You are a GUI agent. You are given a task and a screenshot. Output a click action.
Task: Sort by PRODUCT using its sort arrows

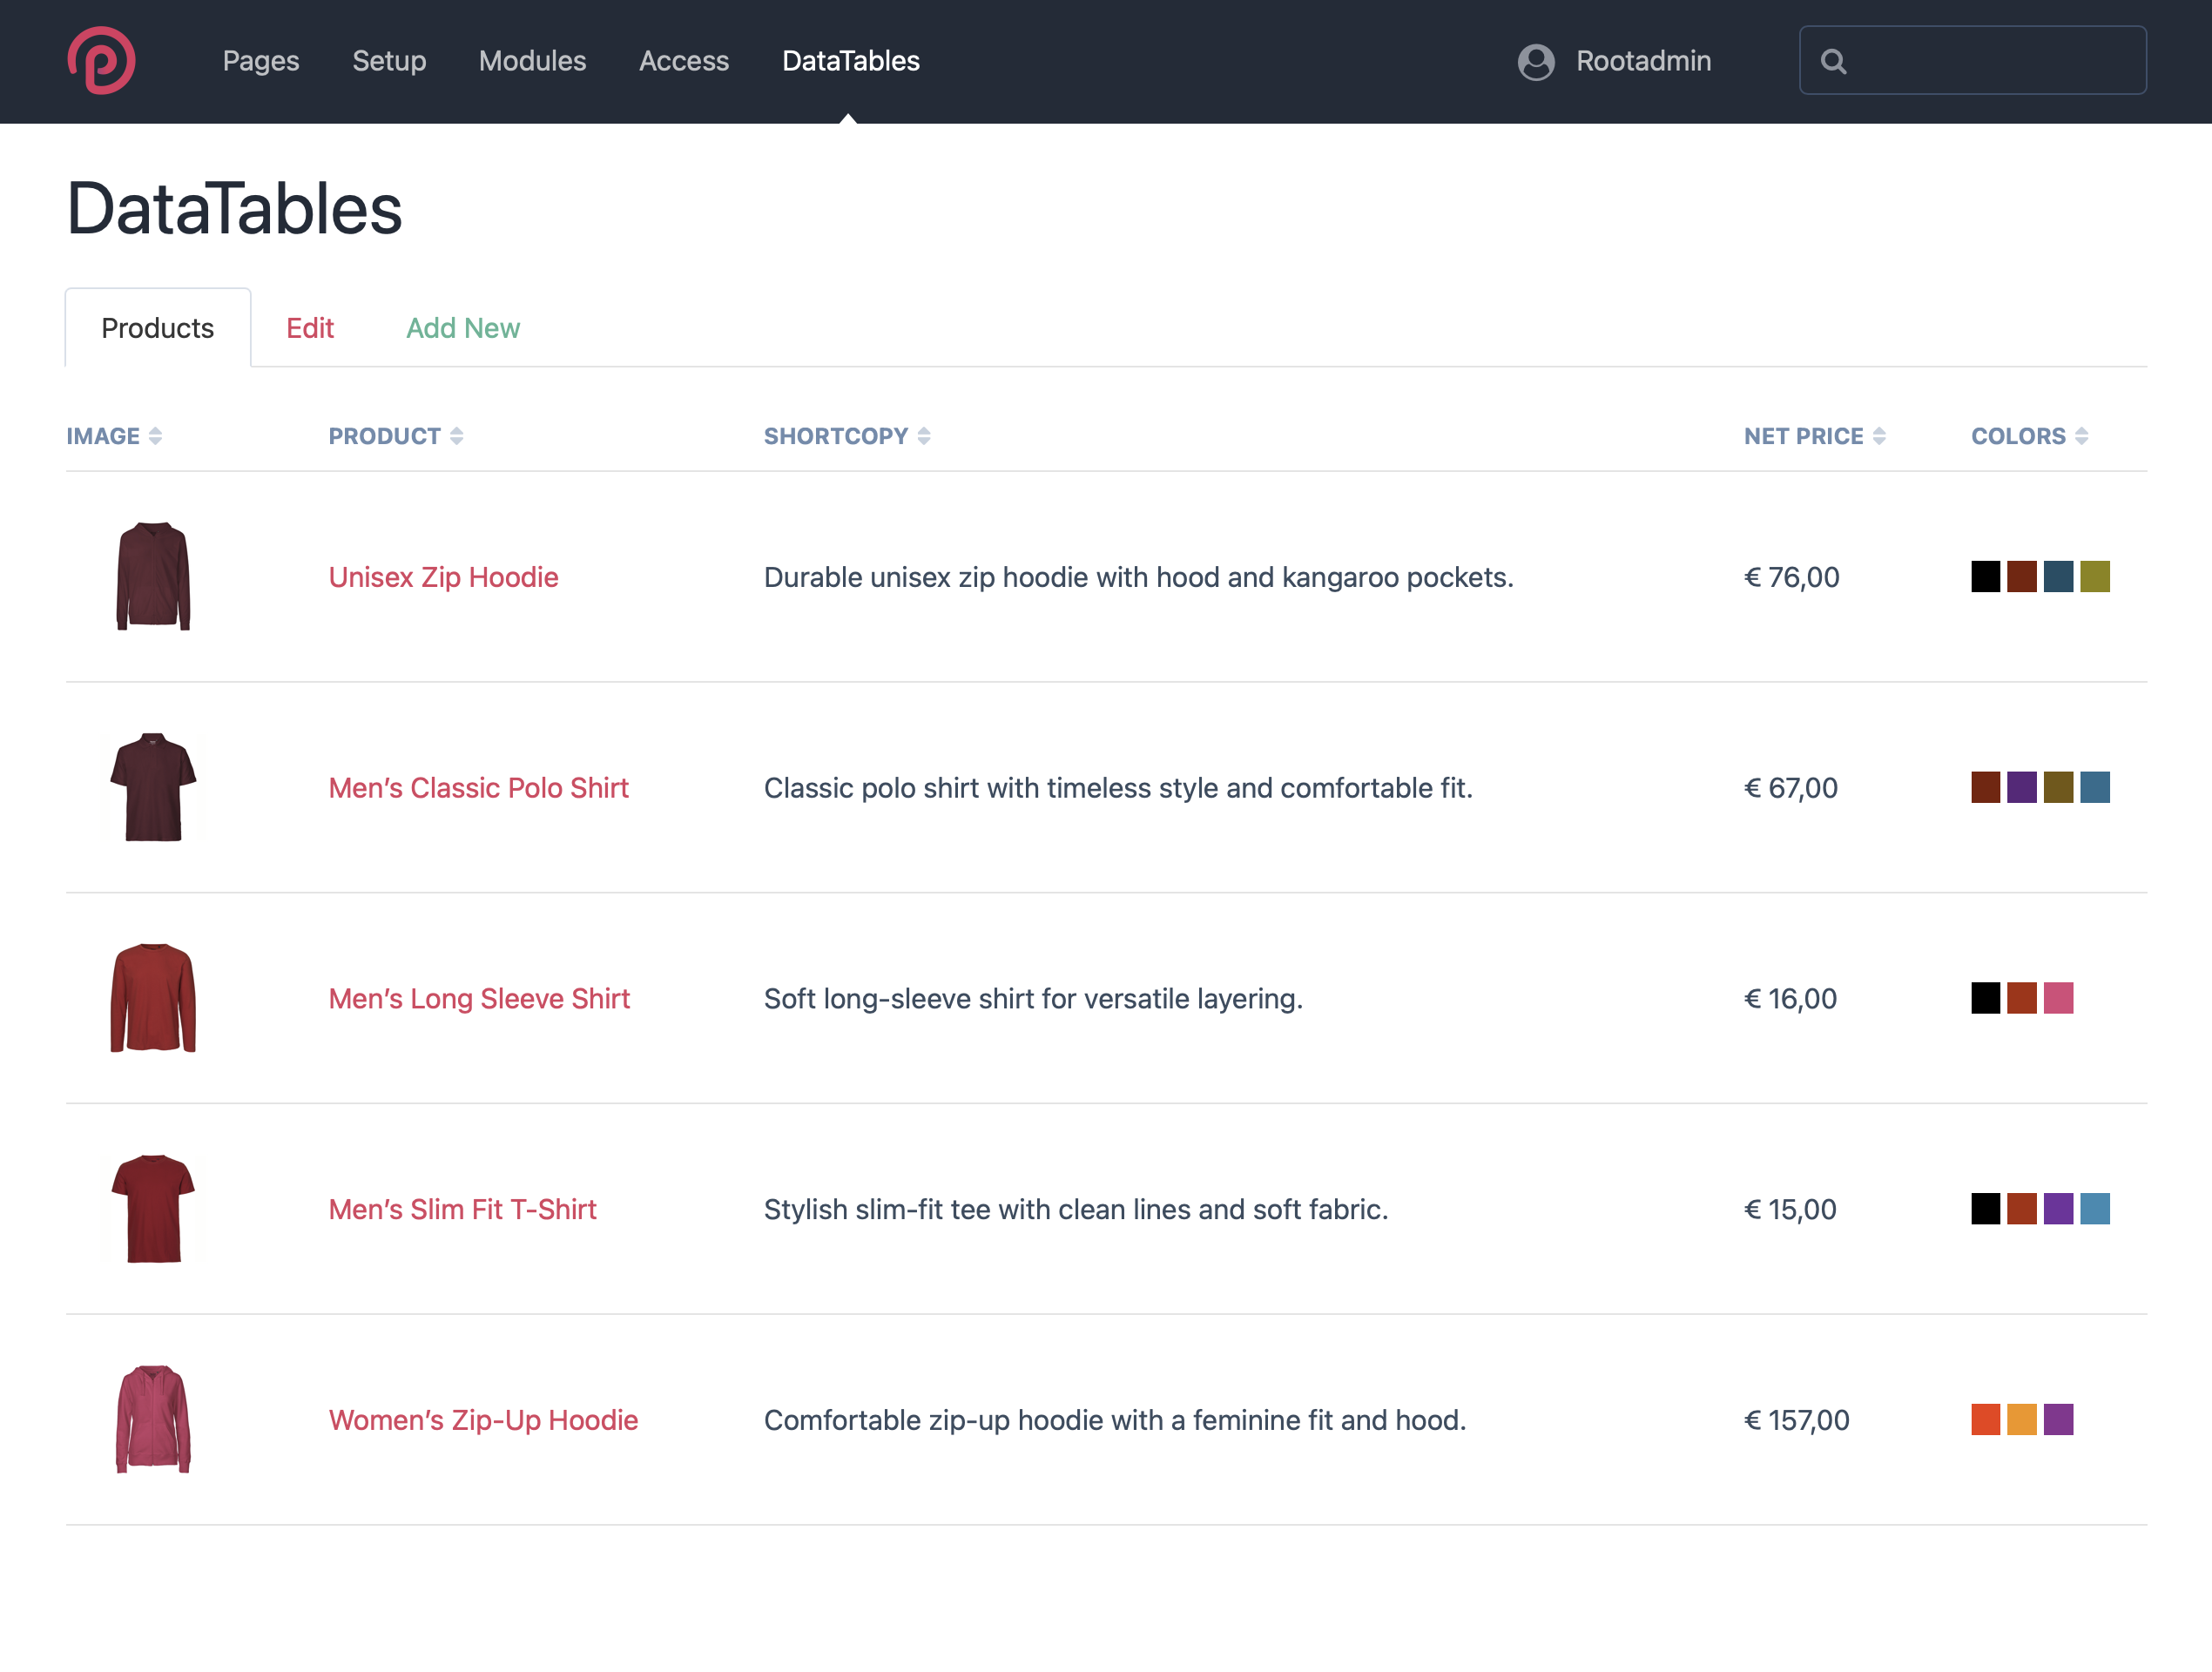[x=457, y=435]
